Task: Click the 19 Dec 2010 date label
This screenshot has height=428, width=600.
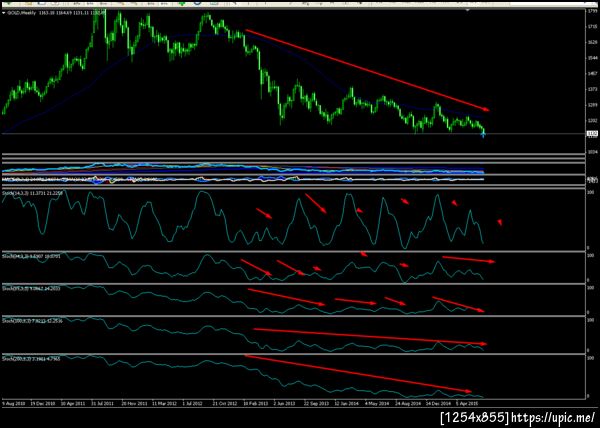Action: (x=43, y=404)
